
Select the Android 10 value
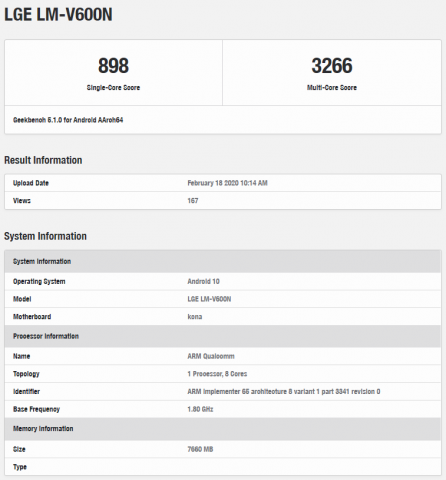tap(203, 281)
